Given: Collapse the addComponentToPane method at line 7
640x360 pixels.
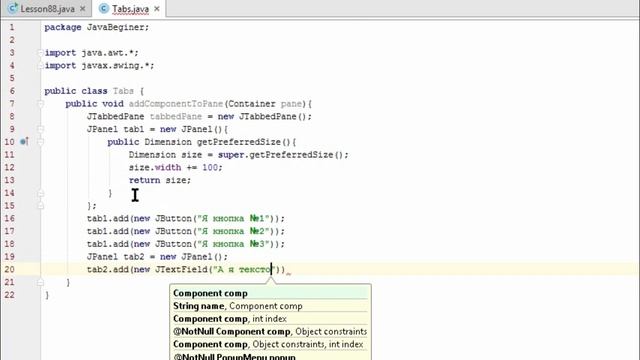Looking at the screenshot, I should pyautogui.click(x=40, y=104).
